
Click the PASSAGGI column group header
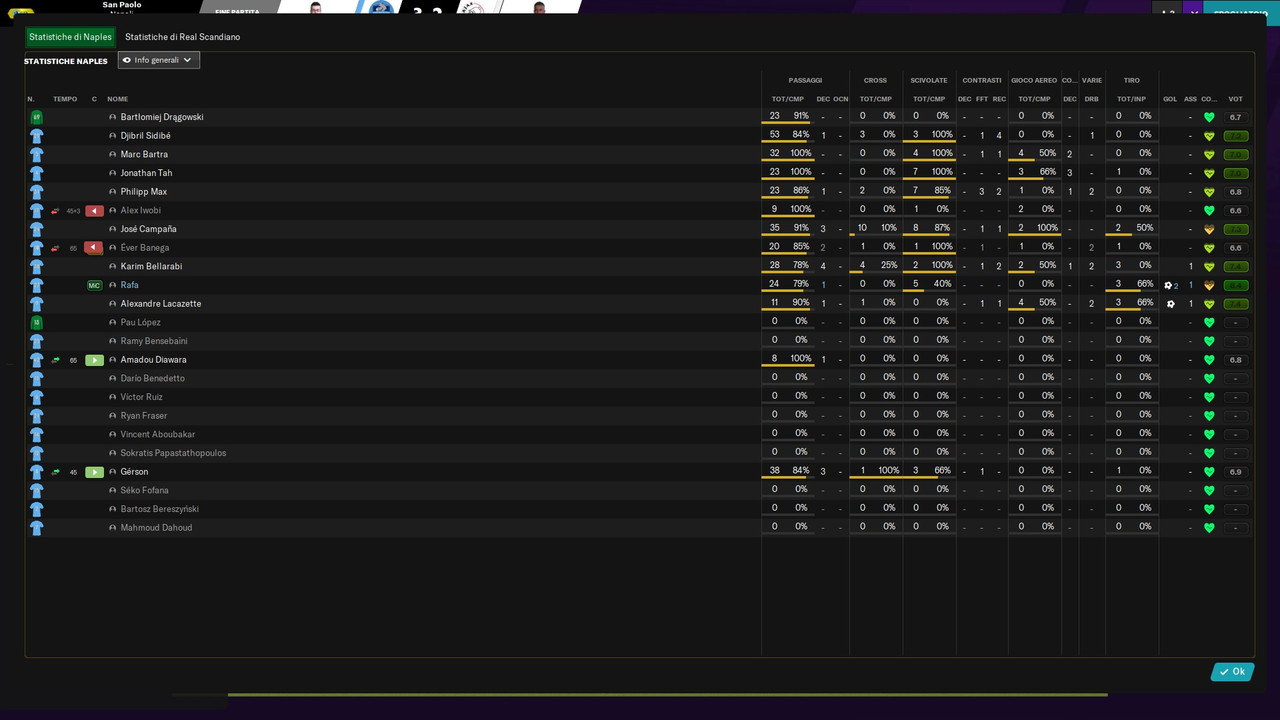coord(805,80)
